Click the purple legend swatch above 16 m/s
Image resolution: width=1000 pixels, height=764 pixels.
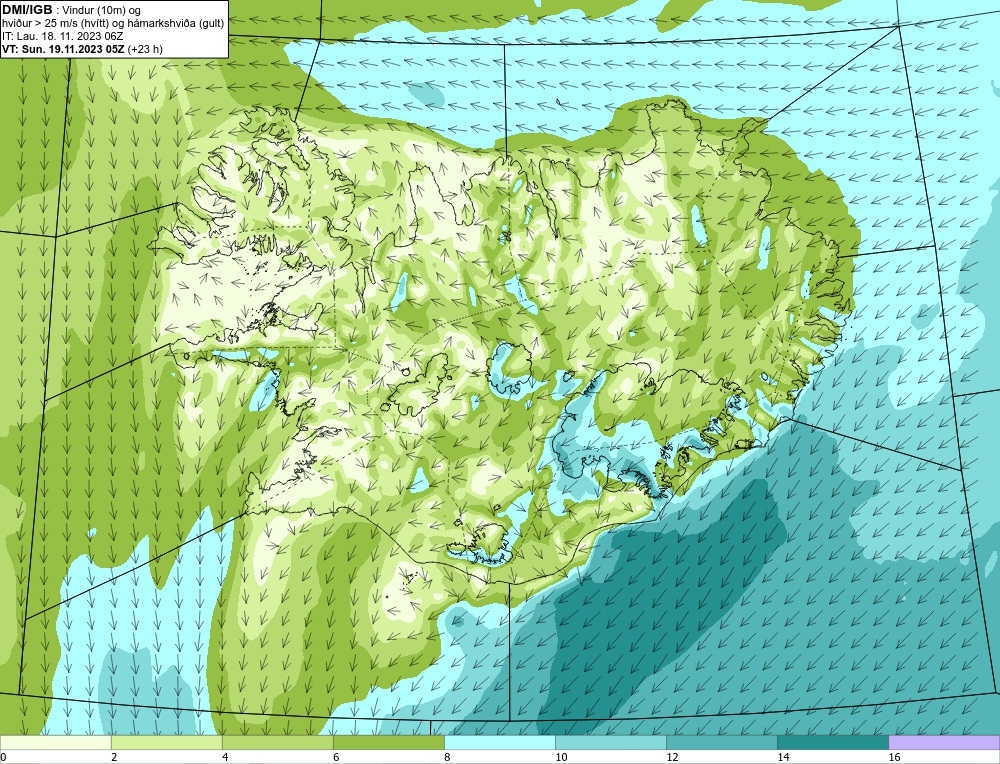944,743
